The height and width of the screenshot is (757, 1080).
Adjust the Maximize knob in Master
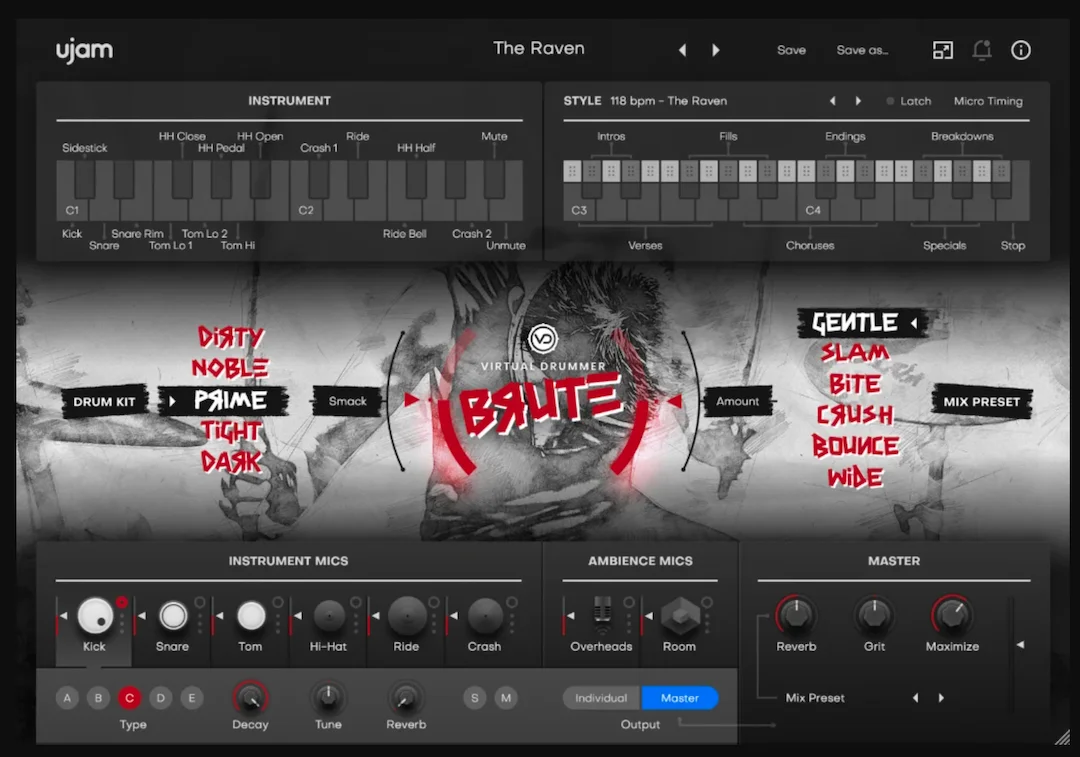pyautogui.click(x=952, y=614)
